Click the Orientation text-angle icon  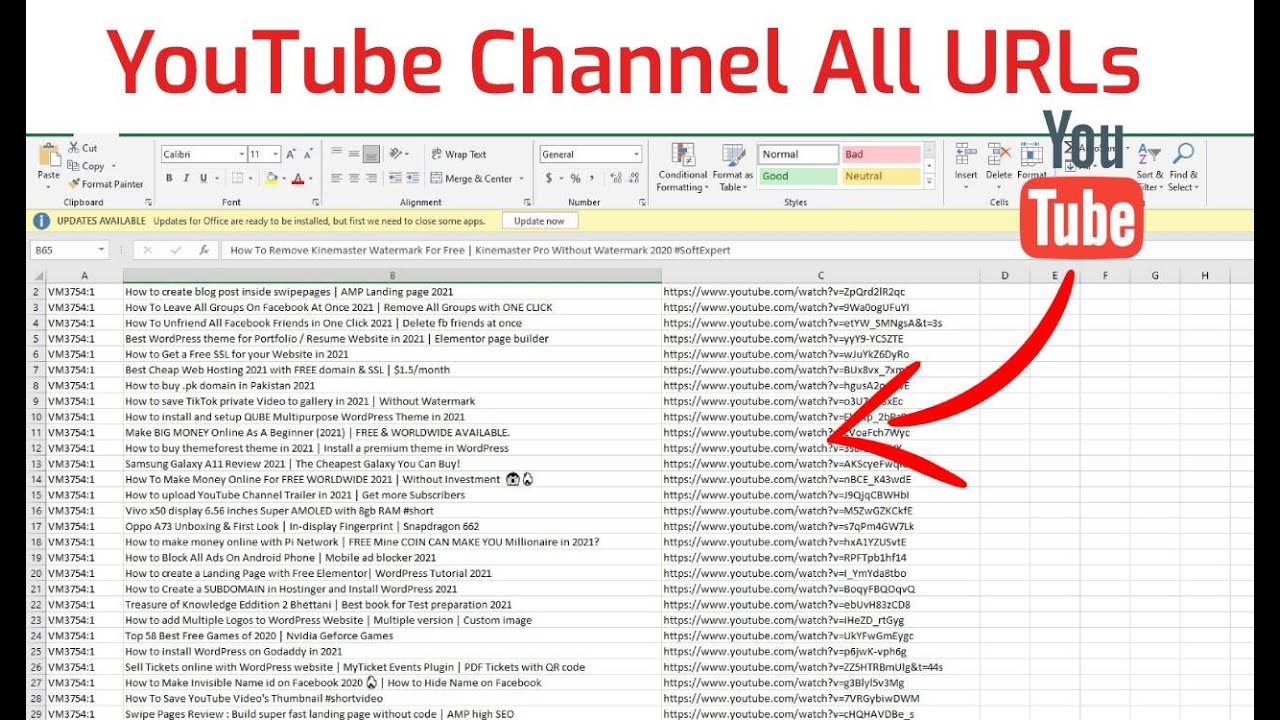397,154
